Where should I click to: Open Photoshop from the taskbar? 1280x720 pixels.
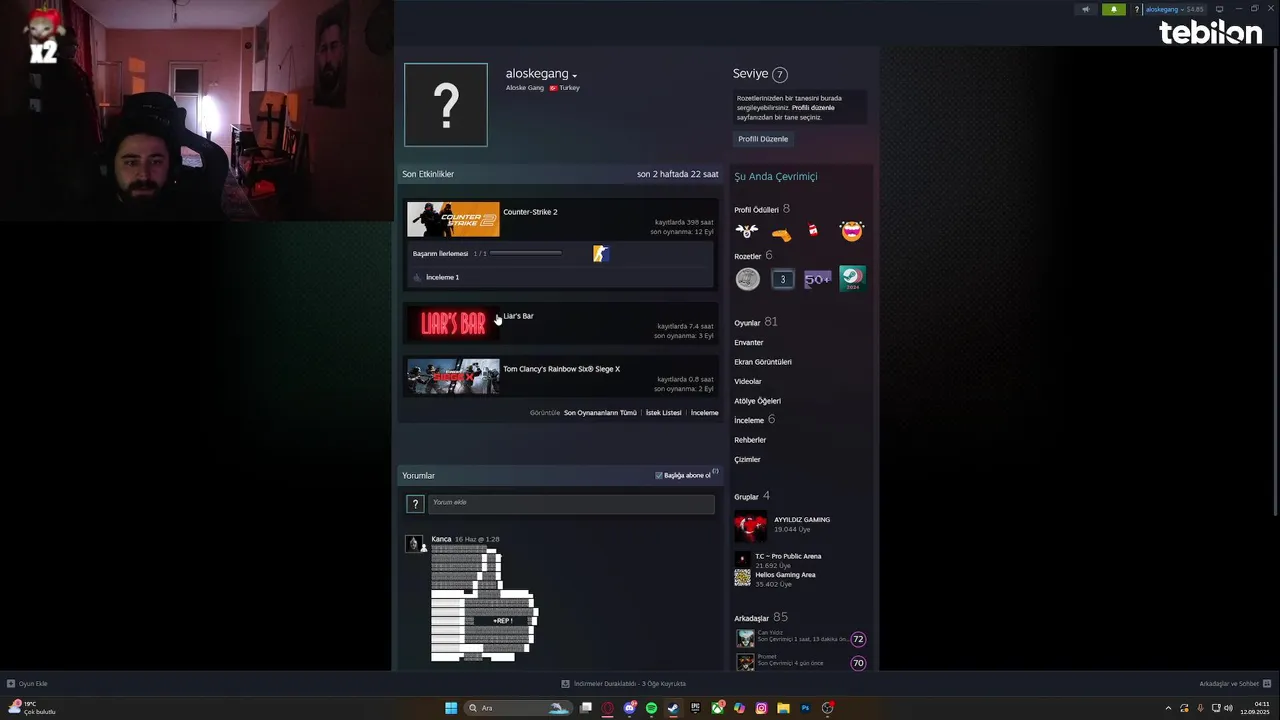pyautogui.click(x=805, y=708)
